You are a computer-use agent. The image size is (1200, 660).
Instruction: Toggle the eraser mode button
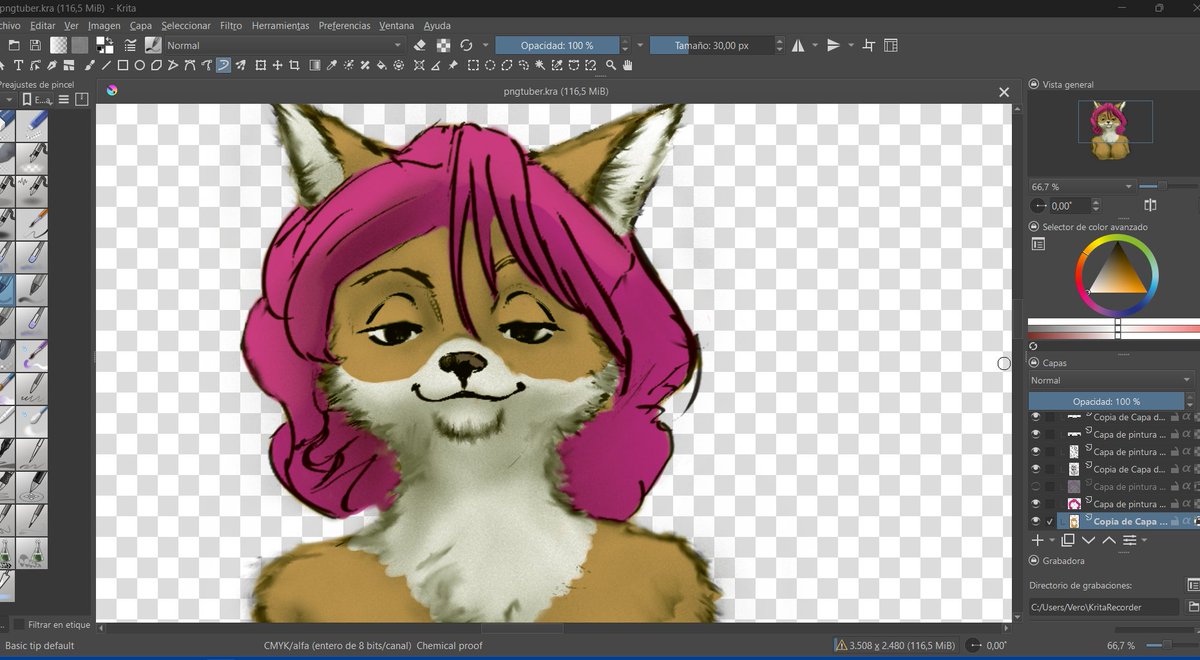point(420,45)
